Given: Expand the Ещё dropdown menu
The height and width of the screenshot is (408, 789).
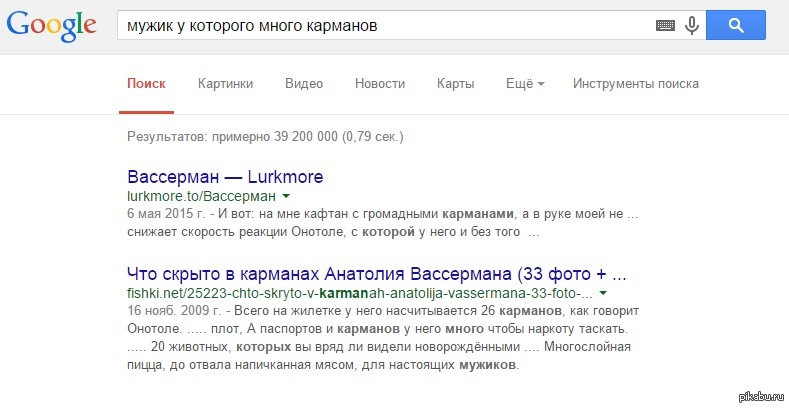Looking at the screenshot, I should pos(524,84).
